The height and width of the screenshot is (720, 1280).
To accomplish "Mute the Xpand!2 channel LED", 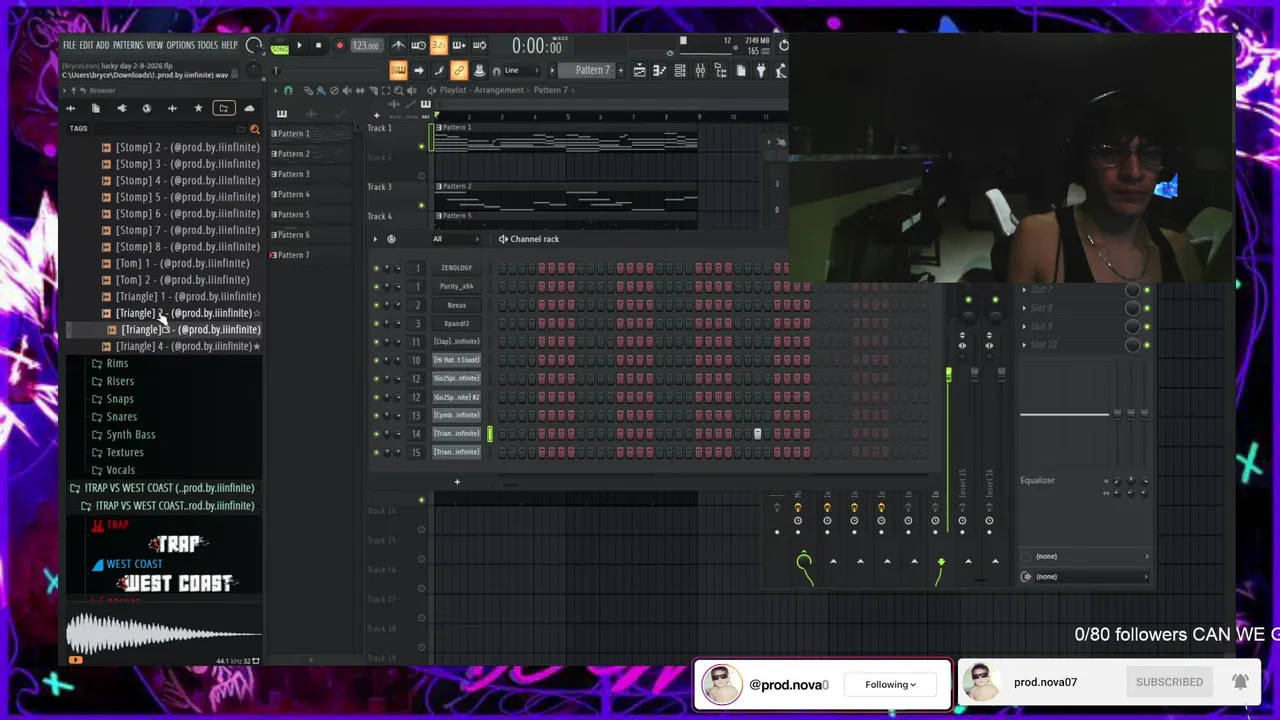I will click(x=376, y=323).
